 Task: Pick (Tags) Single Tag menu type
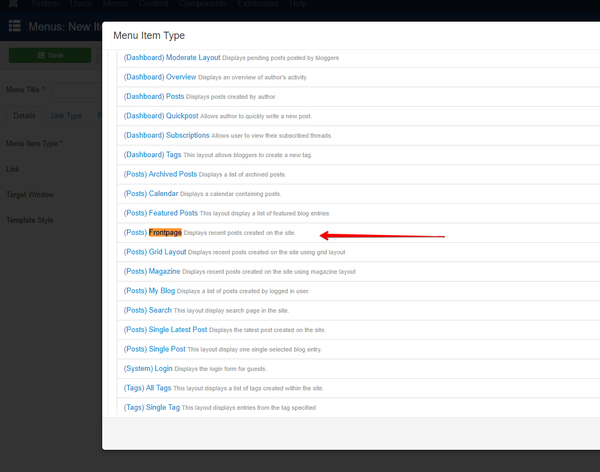[x=152, y=407]
